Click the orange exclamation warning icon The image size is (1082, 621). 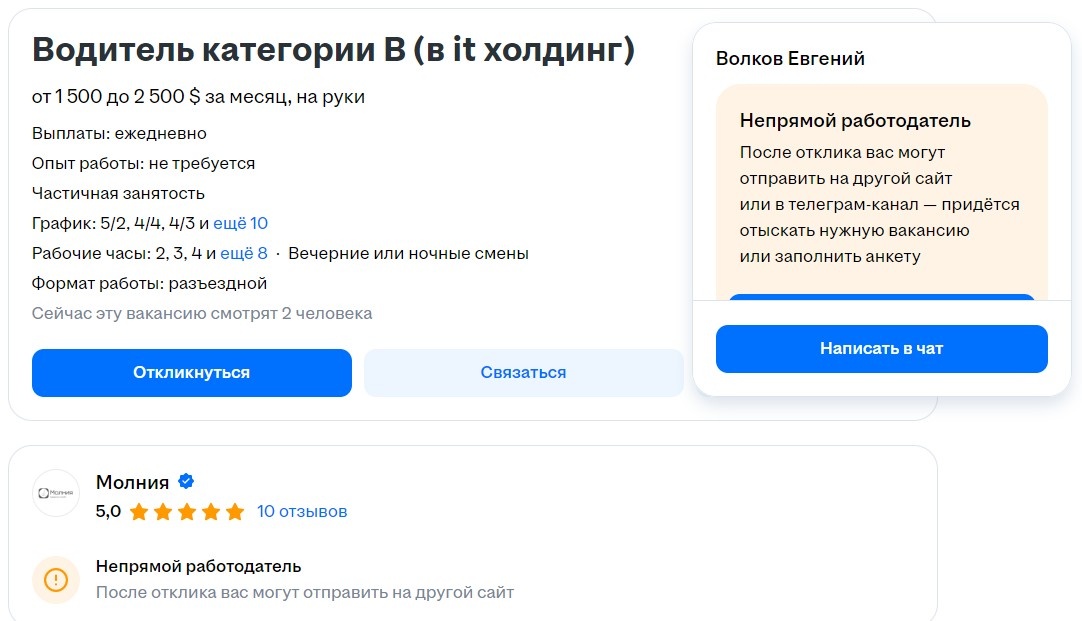point(55,579)
